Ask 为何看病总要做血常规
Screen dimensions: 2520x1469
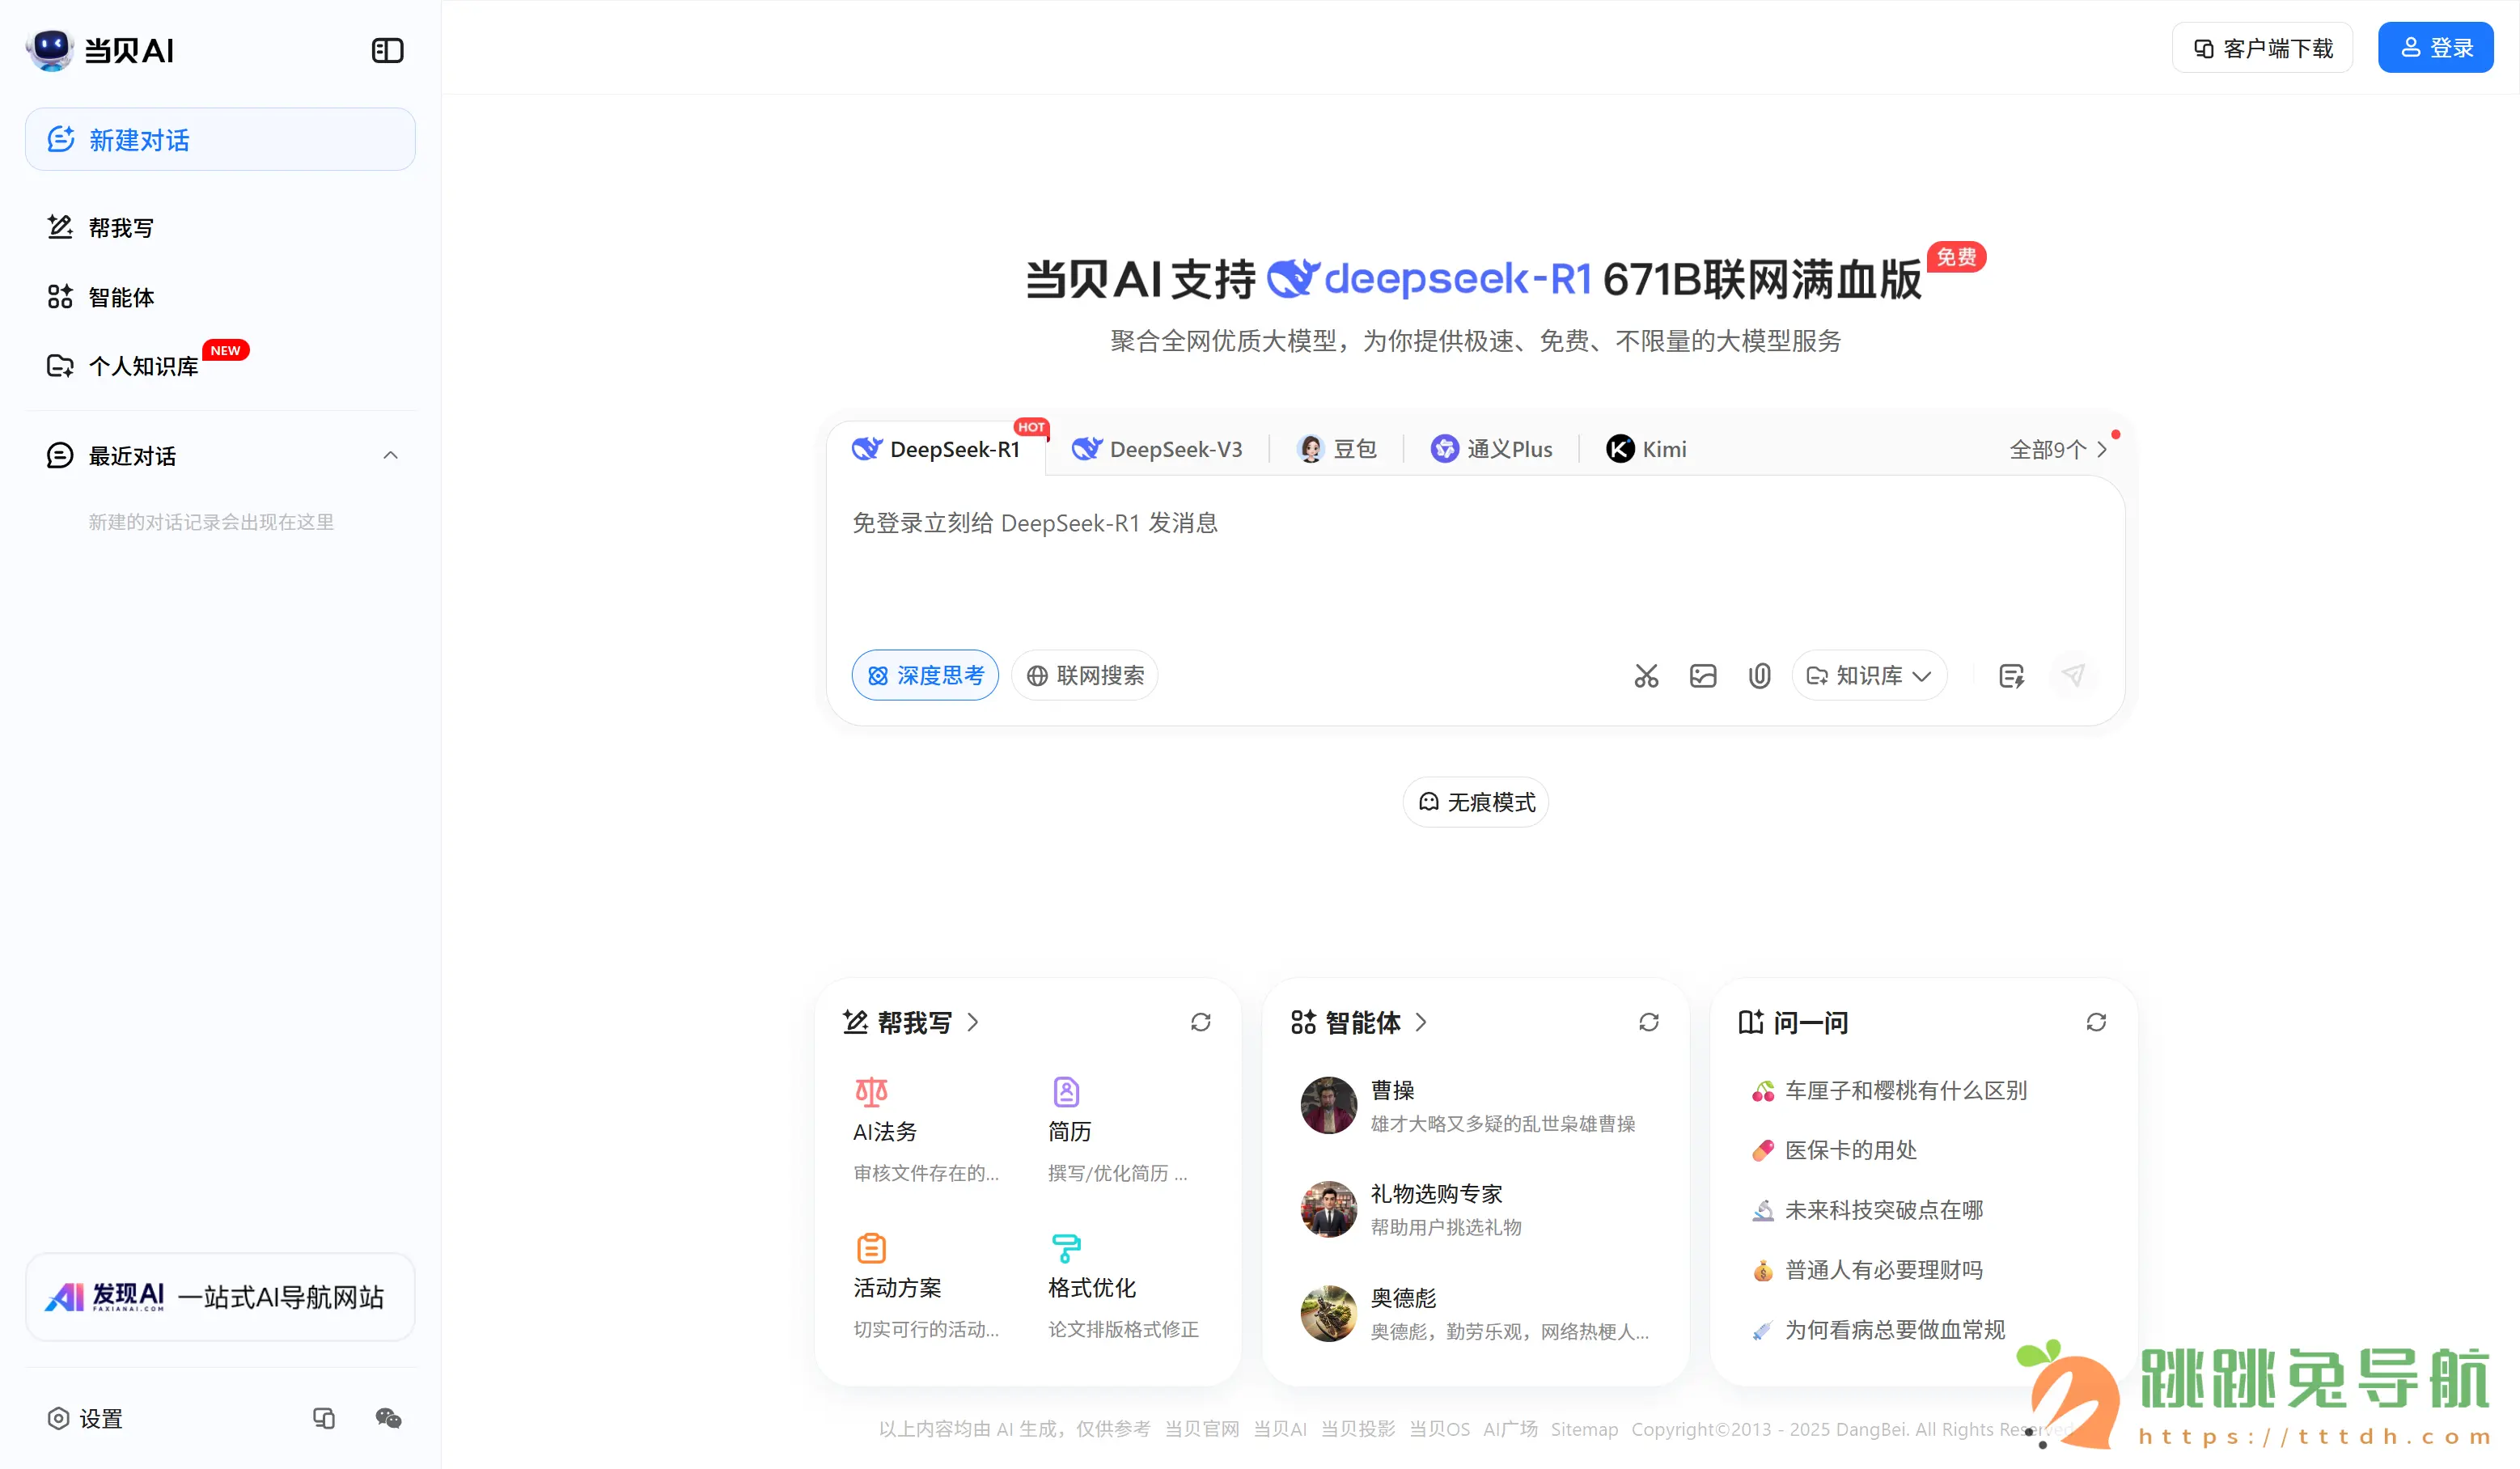(1878, 1330)
